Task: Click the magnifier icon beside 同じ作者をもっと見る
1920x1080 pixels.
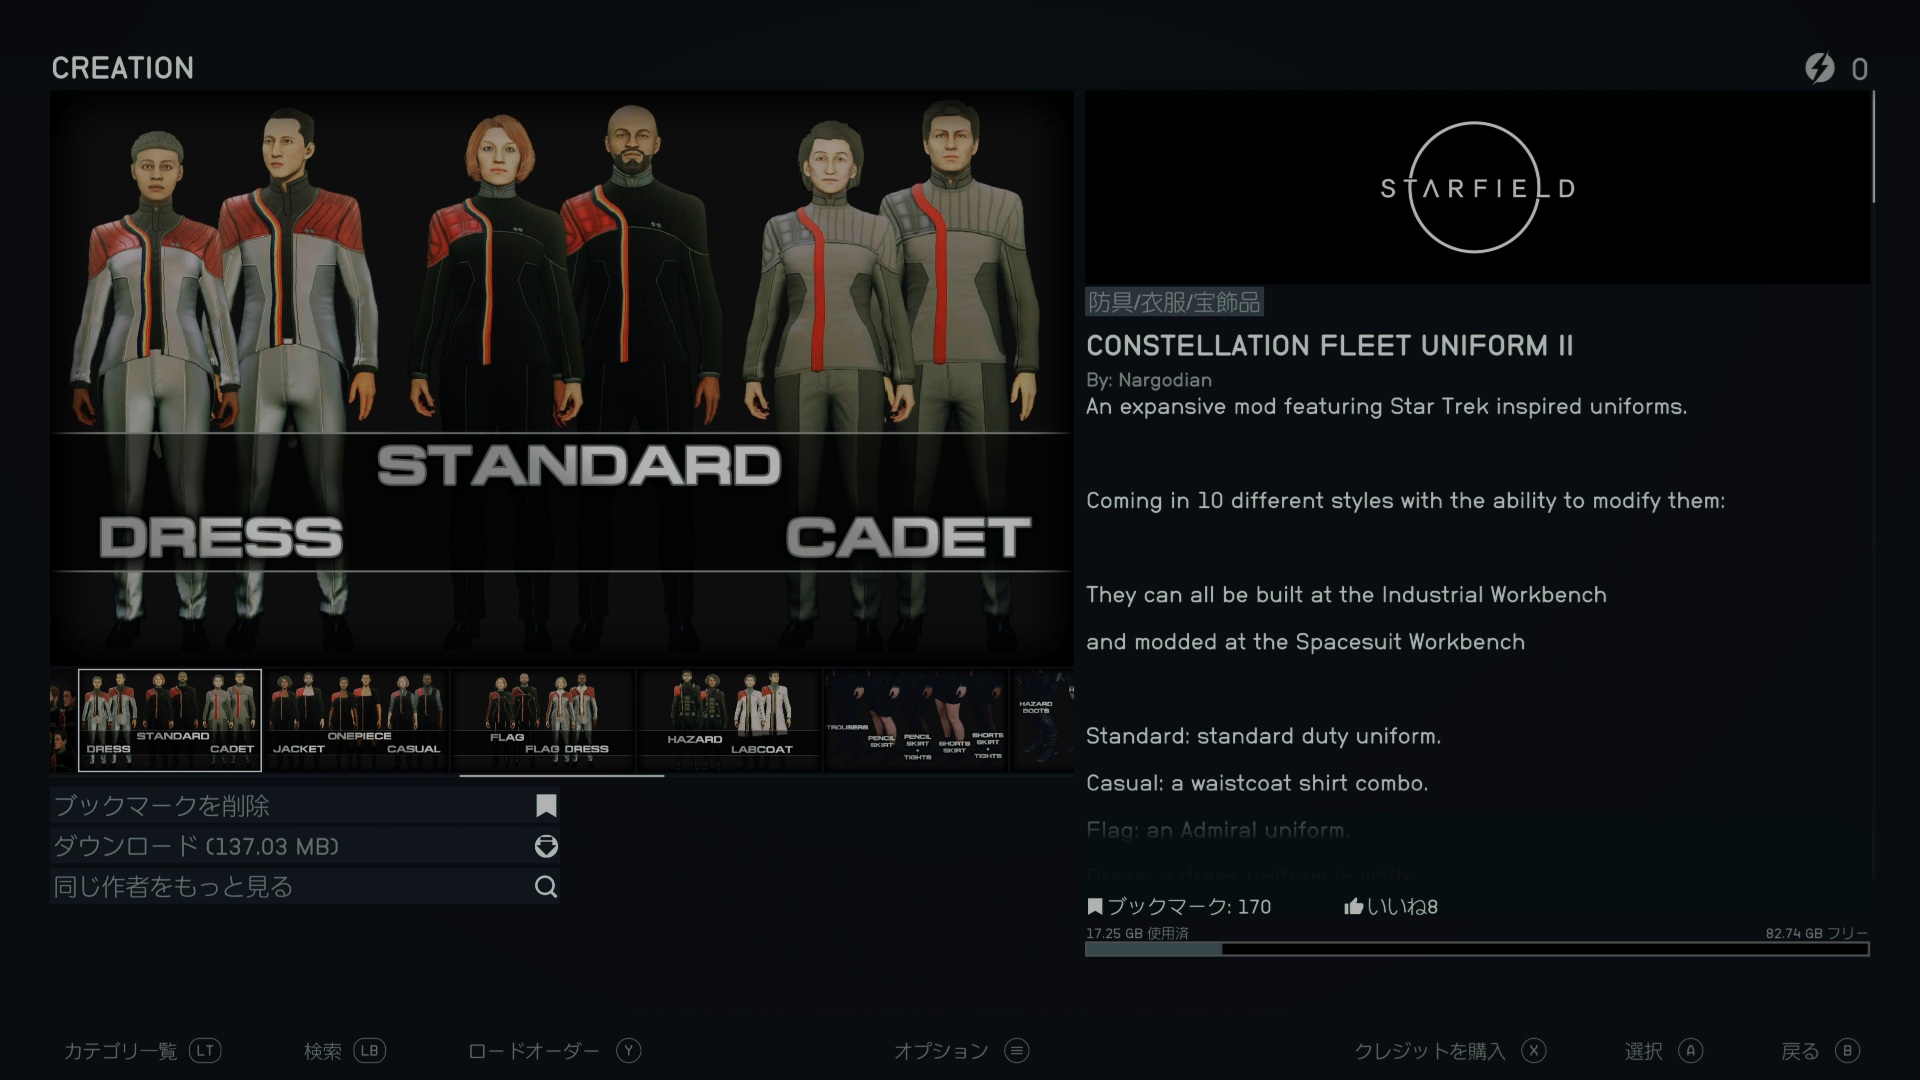Action: (546, 887)
